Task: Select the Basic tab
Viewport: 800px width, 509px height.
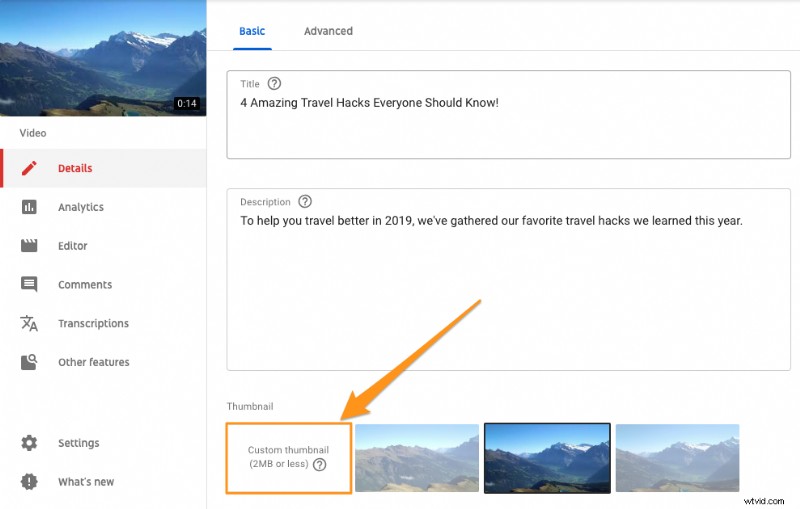Action: 252,31
